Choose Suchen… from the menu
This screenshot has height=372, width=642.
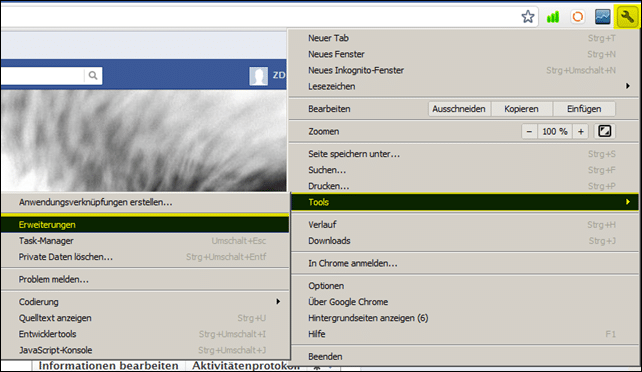464,170
